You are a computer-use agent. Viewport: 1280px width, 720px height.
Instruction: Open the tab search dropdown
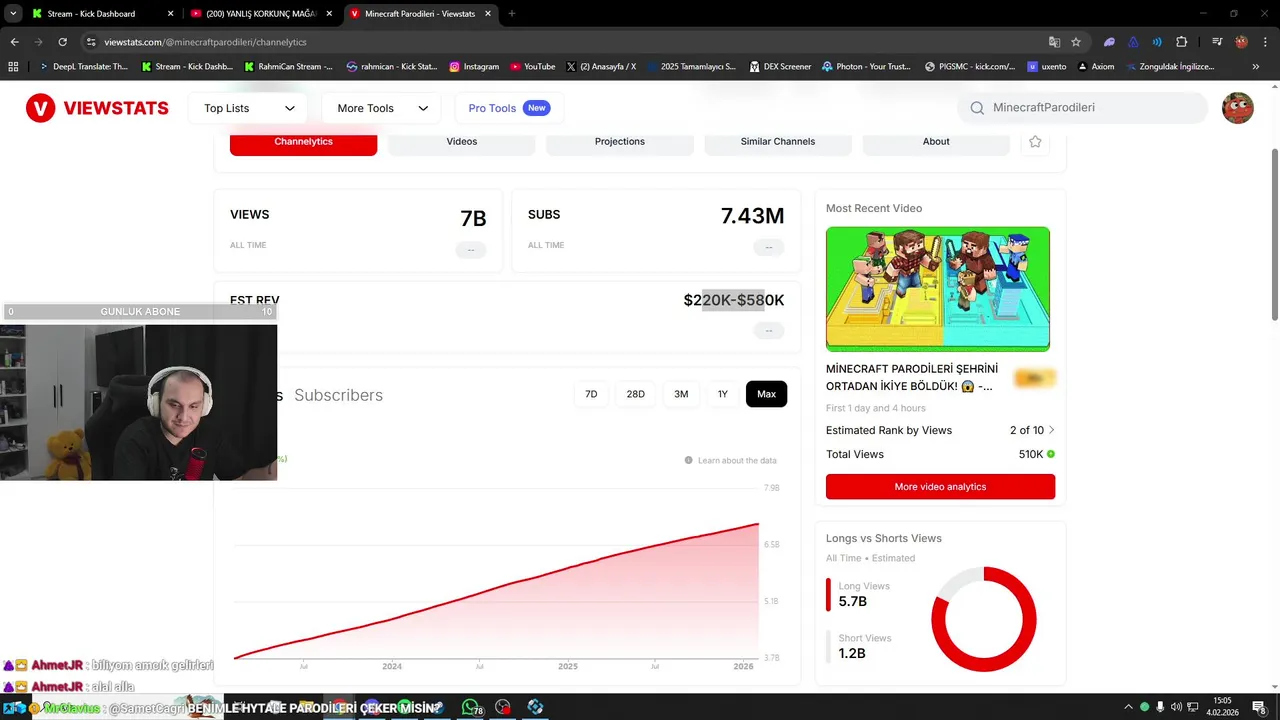[x=13, y=14]
